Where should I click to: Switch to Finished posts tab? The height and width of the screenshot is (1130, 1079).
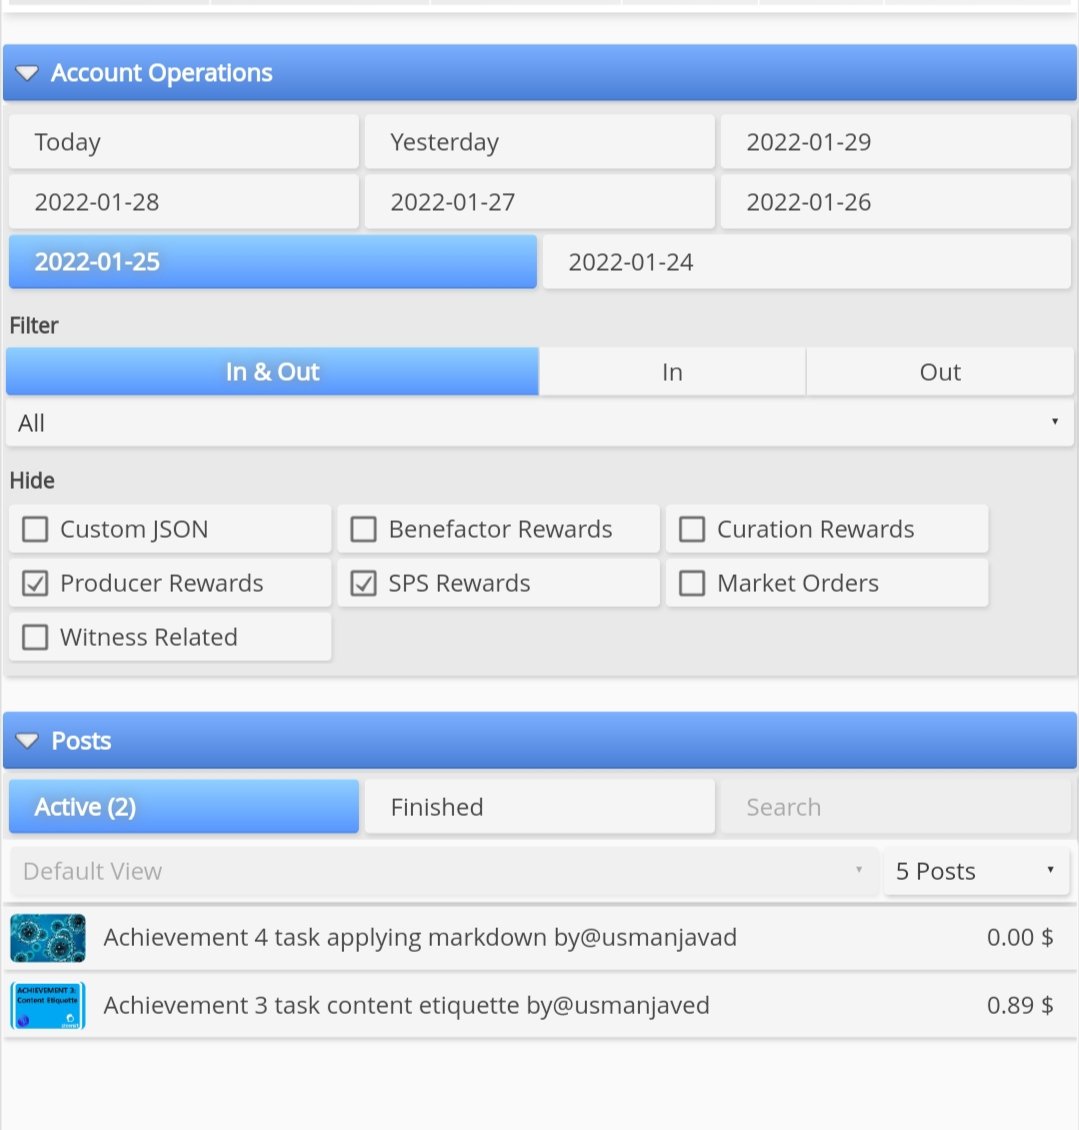[x=539, y=806]
